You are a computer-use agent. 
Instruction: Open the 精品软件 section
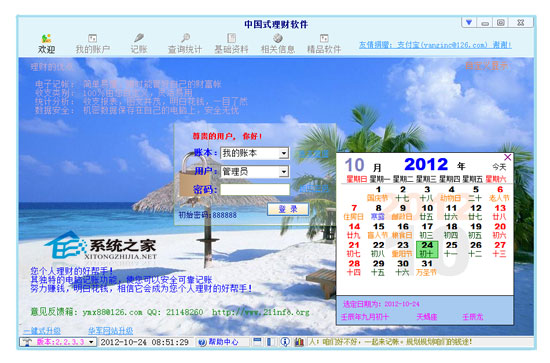pyautogui.click(x=324, y=44)
